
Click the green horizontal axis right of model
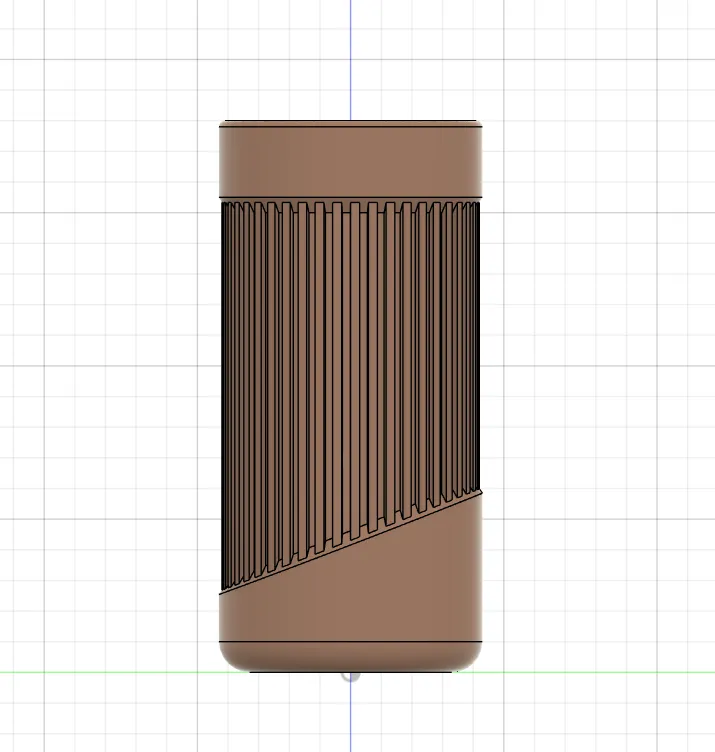click(600, 671)
